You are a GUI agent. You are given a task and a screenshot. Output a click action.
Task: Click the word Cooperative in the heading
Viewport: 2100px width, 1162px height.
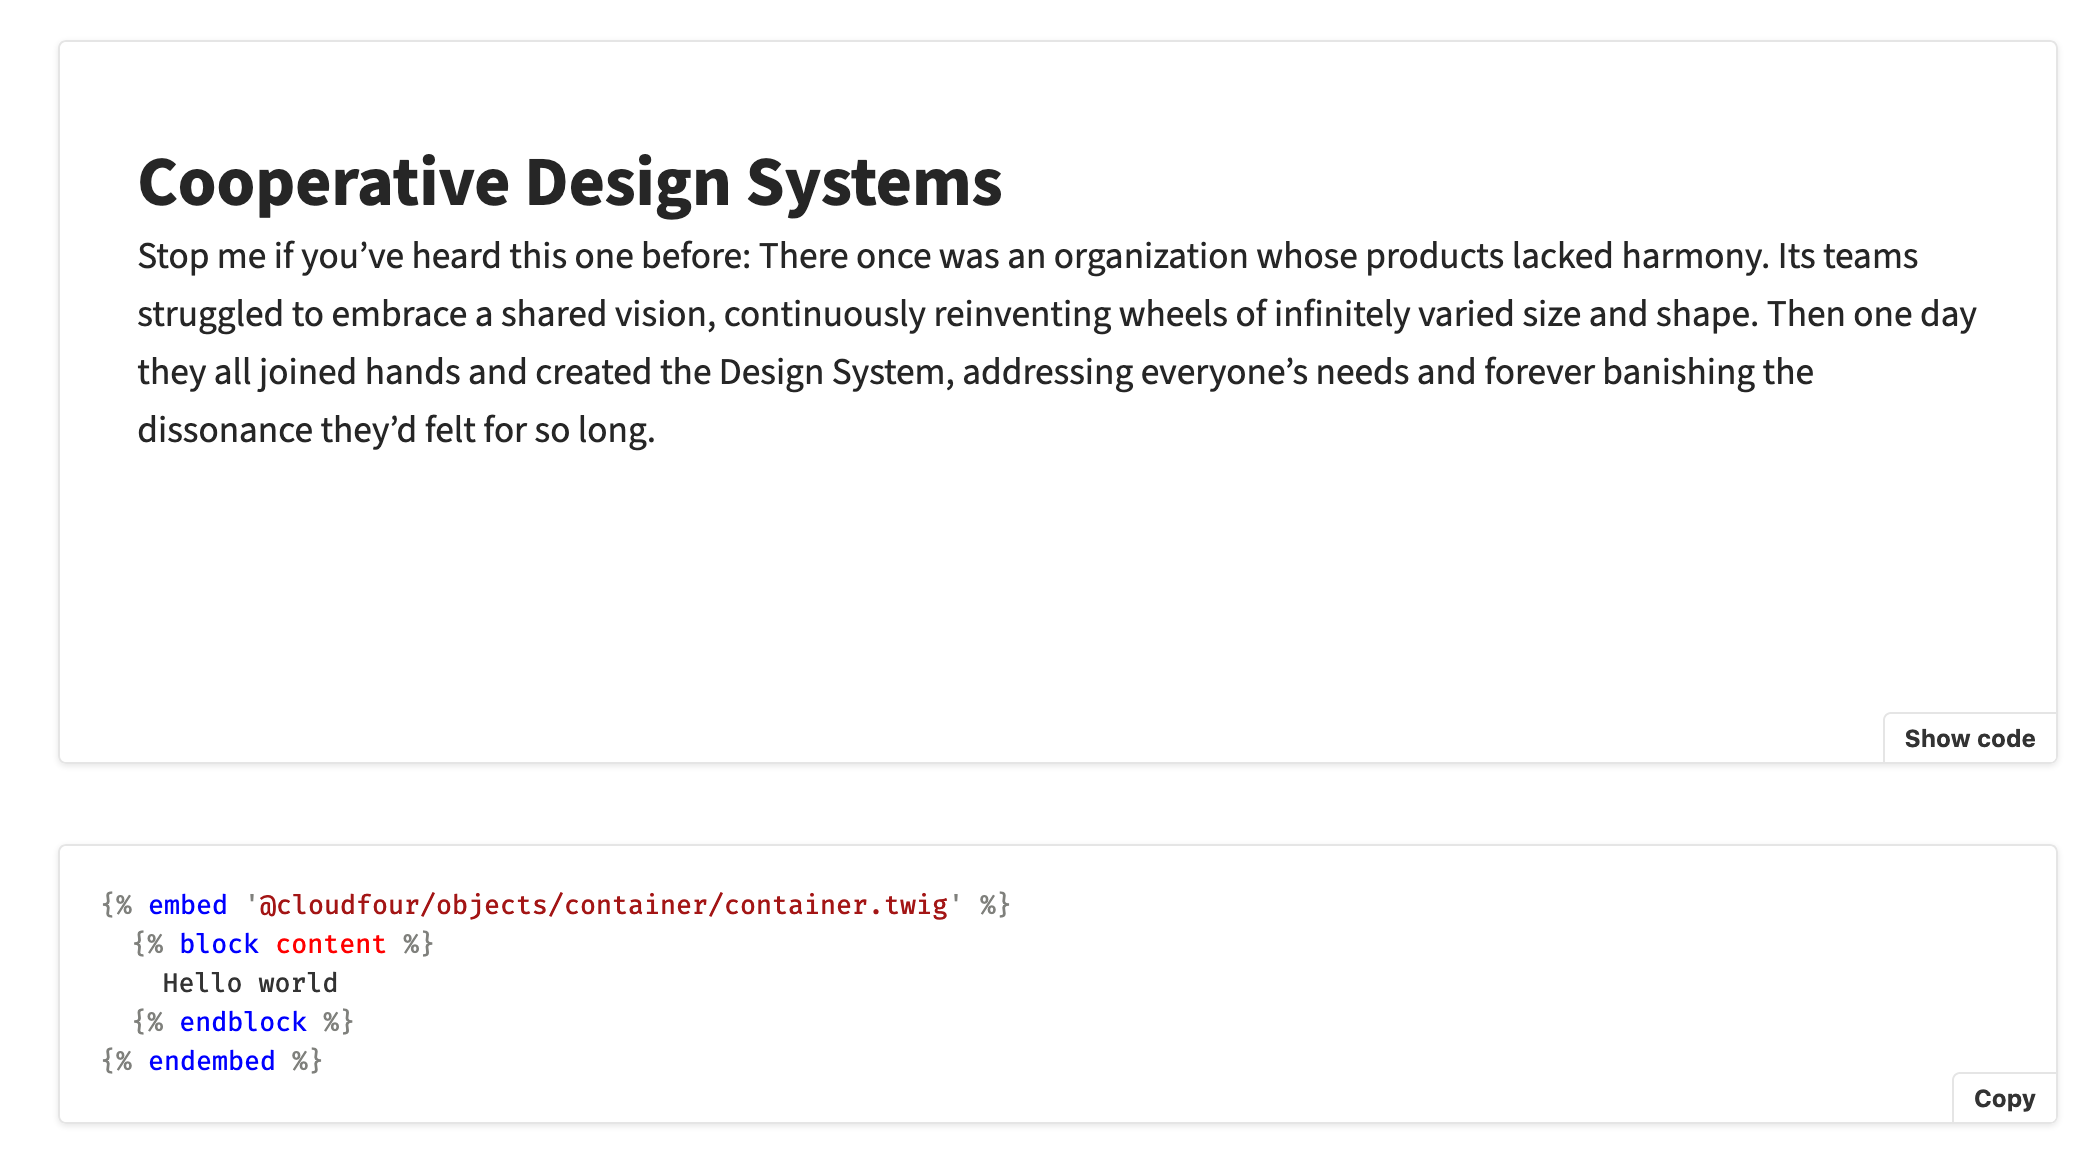[323, 183]
